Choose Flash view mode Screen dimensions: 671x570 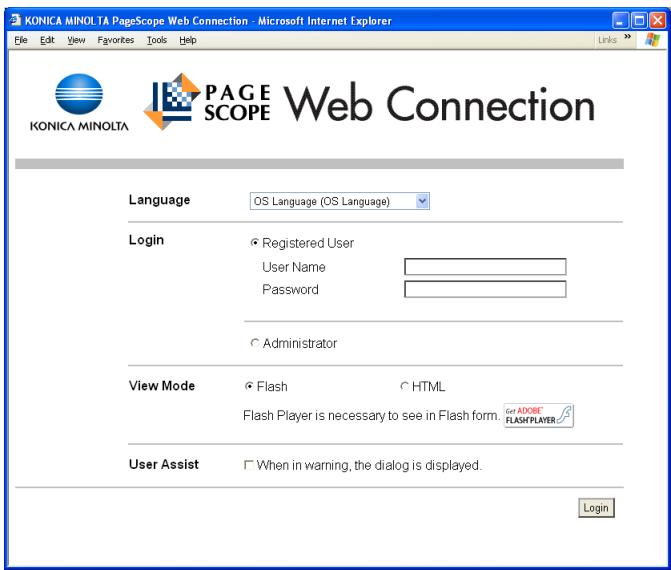[x=249, y=386]
